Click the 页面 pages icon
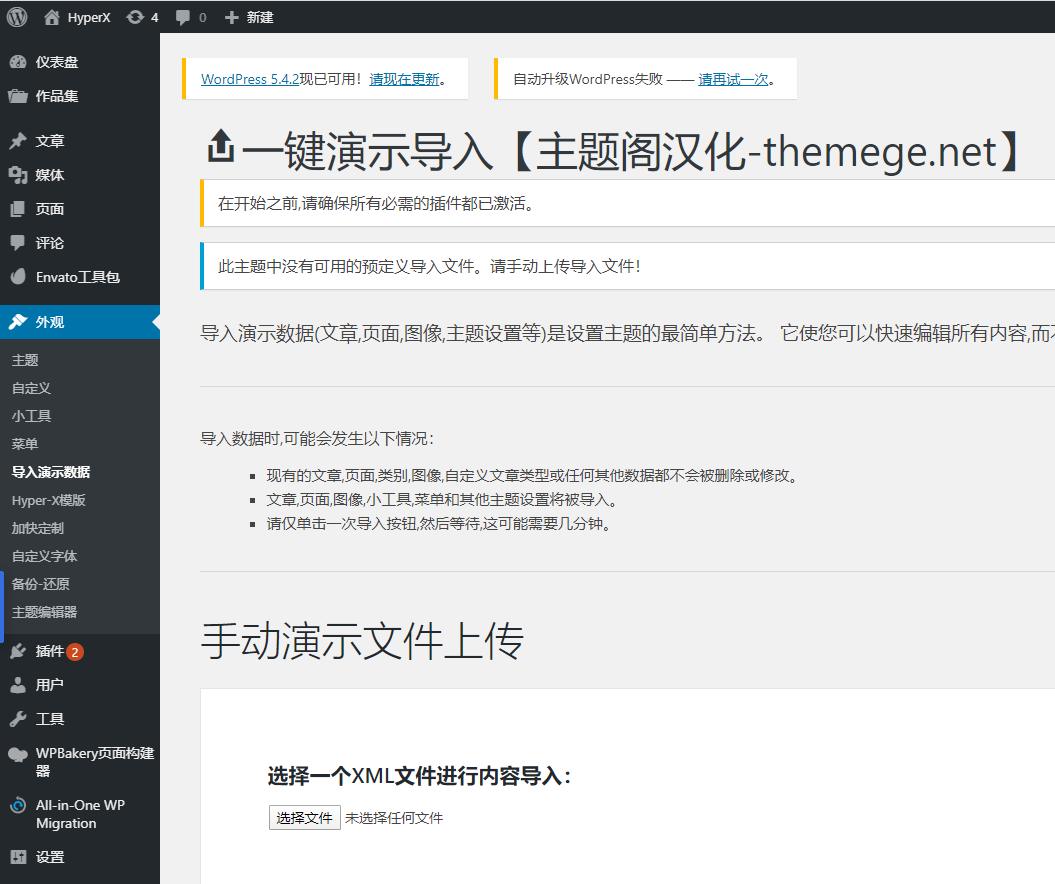1055x884 pixels. click(x=18, y=209)
